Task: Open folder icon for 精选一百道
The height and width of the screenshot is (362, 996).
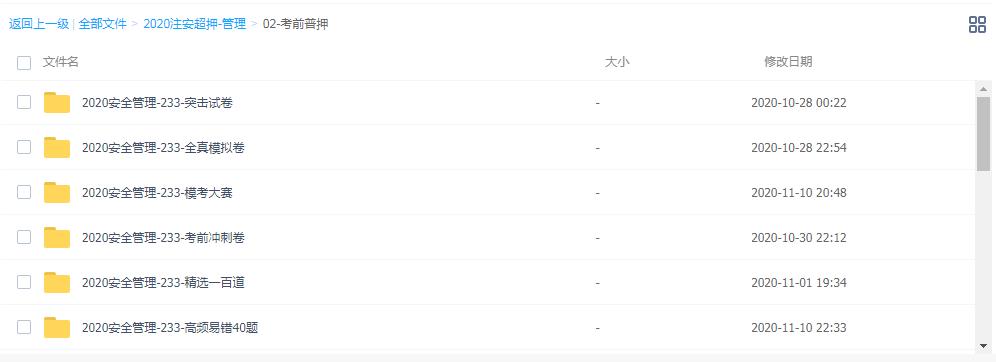Action: (57, 283)
